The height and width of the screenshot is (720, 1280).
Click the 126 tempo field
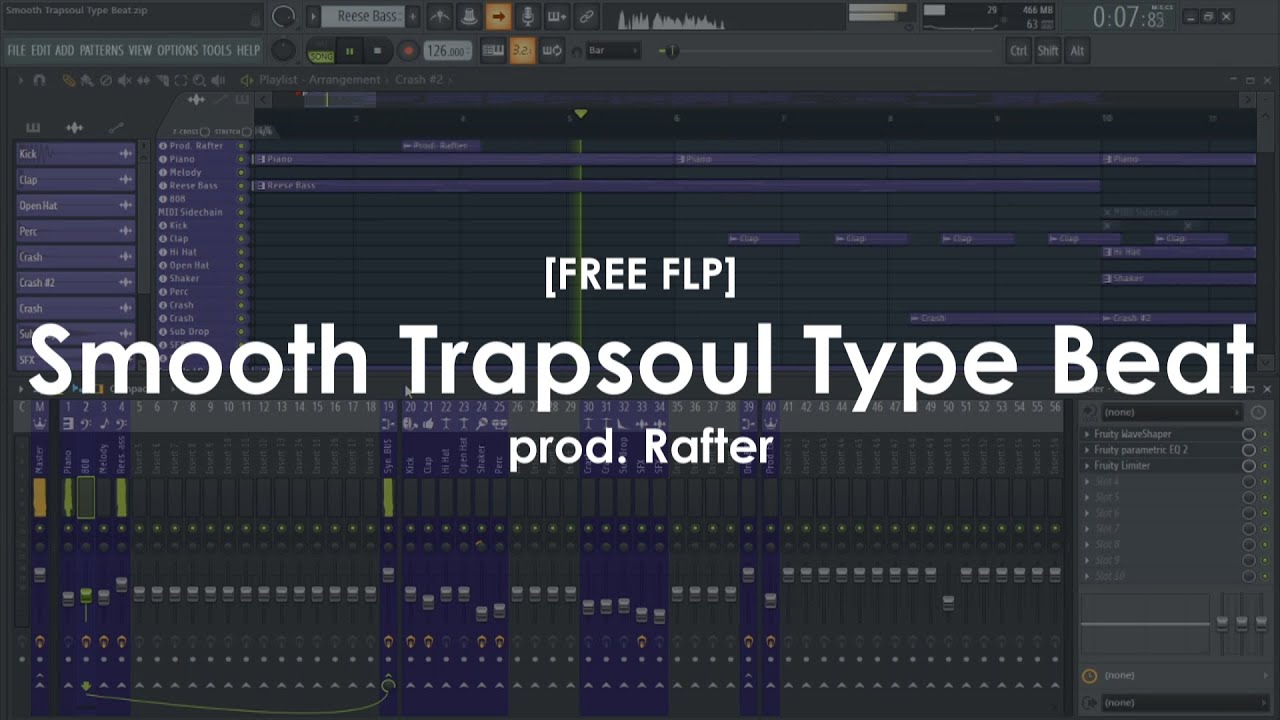(x=447, y=51)
